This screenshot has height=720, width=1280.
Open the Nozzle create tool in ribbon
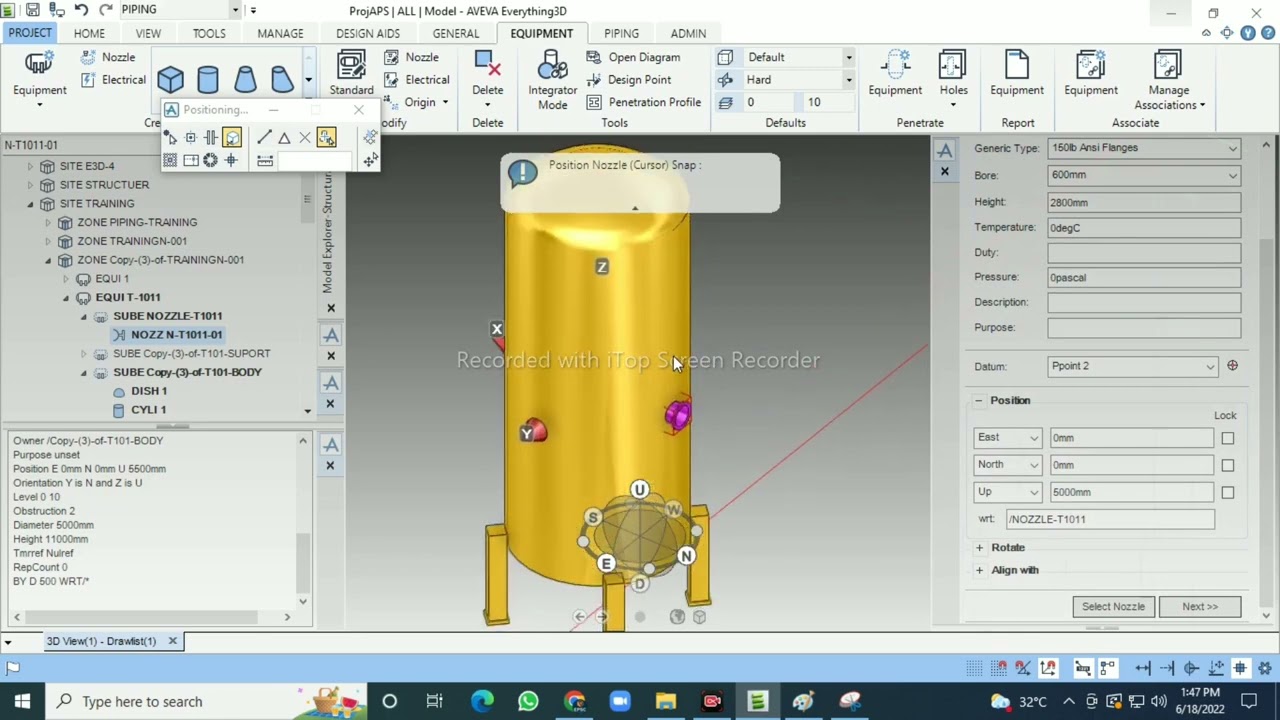click(109, 57)
